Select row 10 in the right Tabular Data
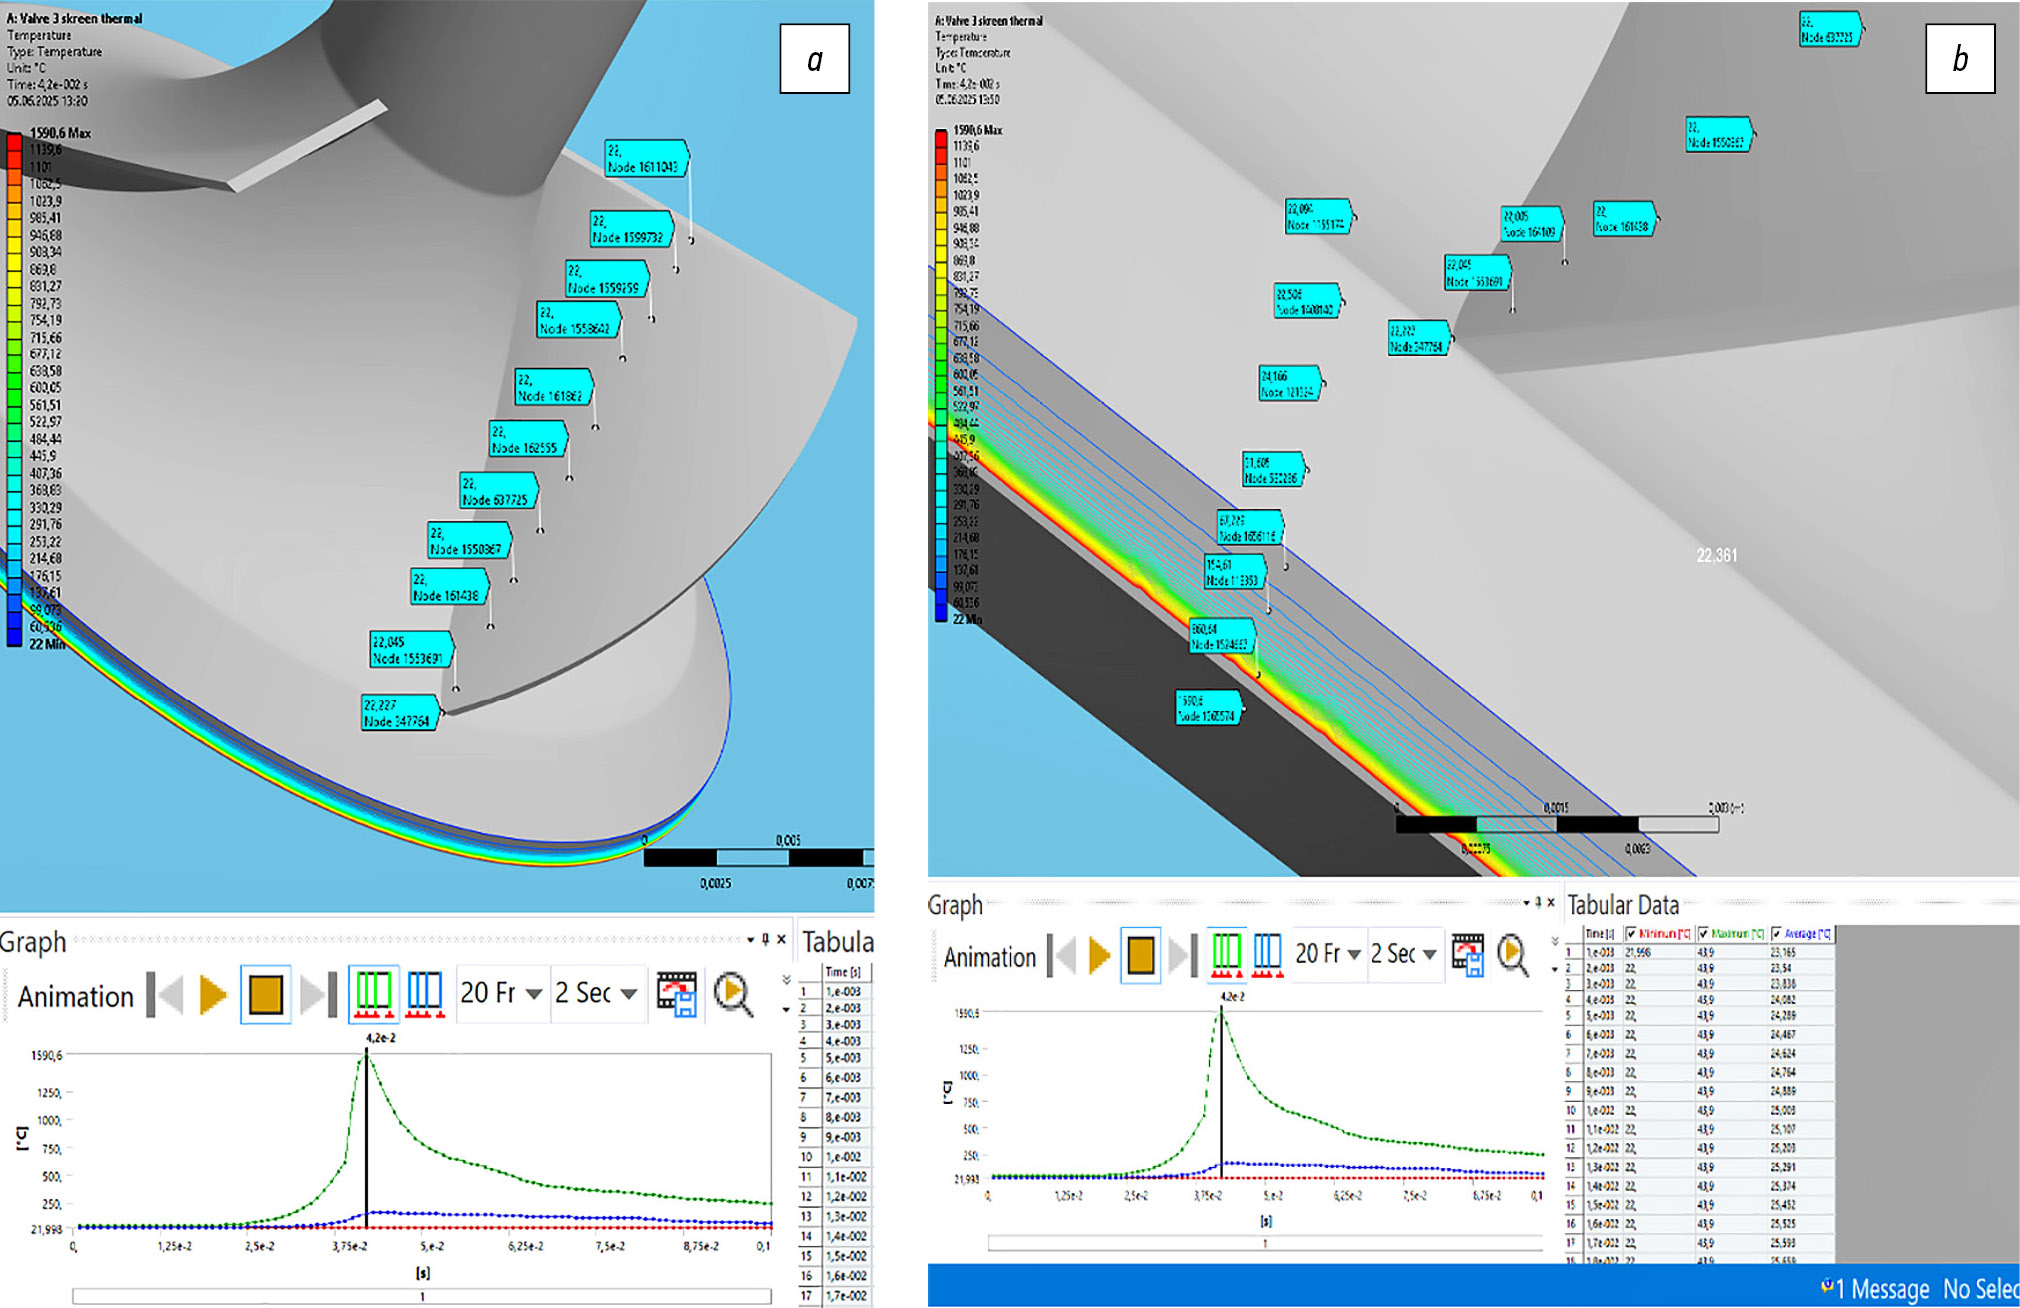The height and width of the screenshot is (1308, 2020). pyautogui.click(x=1571, y=1110)
